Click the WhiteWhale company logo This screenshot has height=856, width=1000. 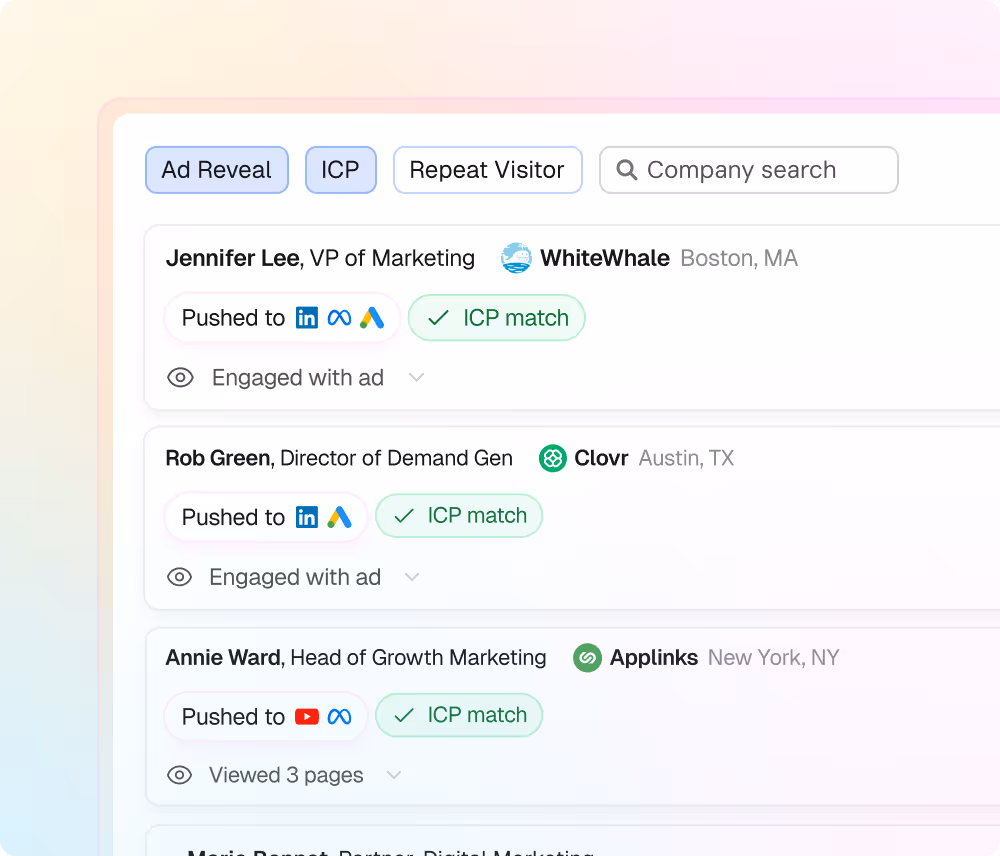click(x=516, y=258)
